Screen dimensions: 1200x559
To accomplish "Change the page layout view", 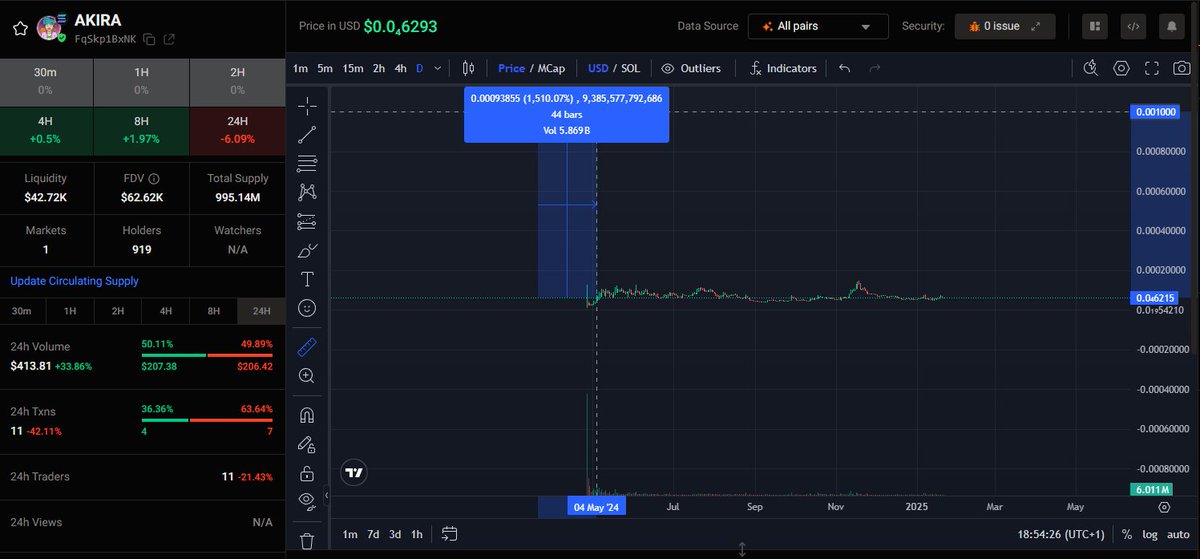I will pyautogui.click(x=1095, y=26).
